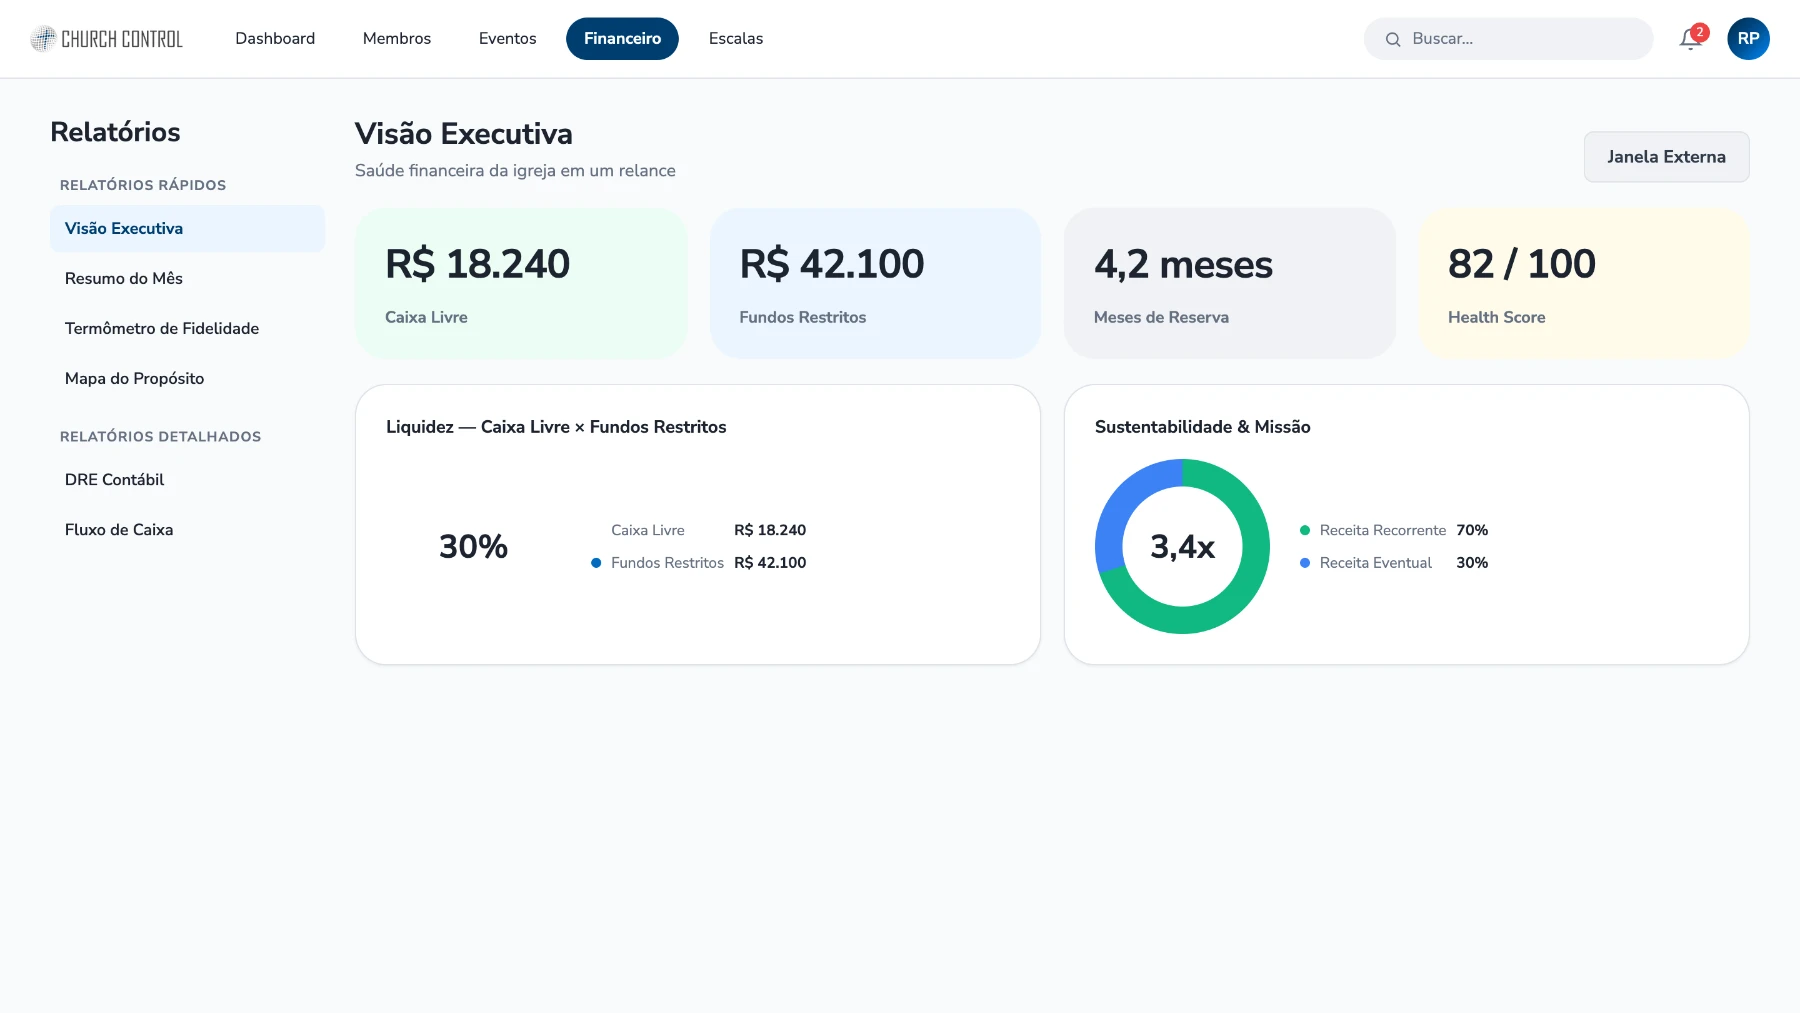Click the Saúde financeira subtitle text
This screenshot has height=1013, width=1800.
point(515,171)
